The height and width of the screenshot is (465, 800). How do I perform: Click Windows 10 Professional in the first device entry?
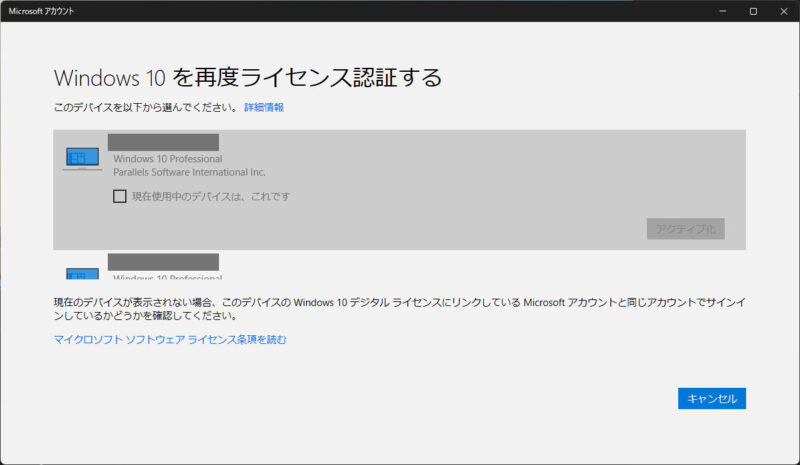tap(168, 159)
